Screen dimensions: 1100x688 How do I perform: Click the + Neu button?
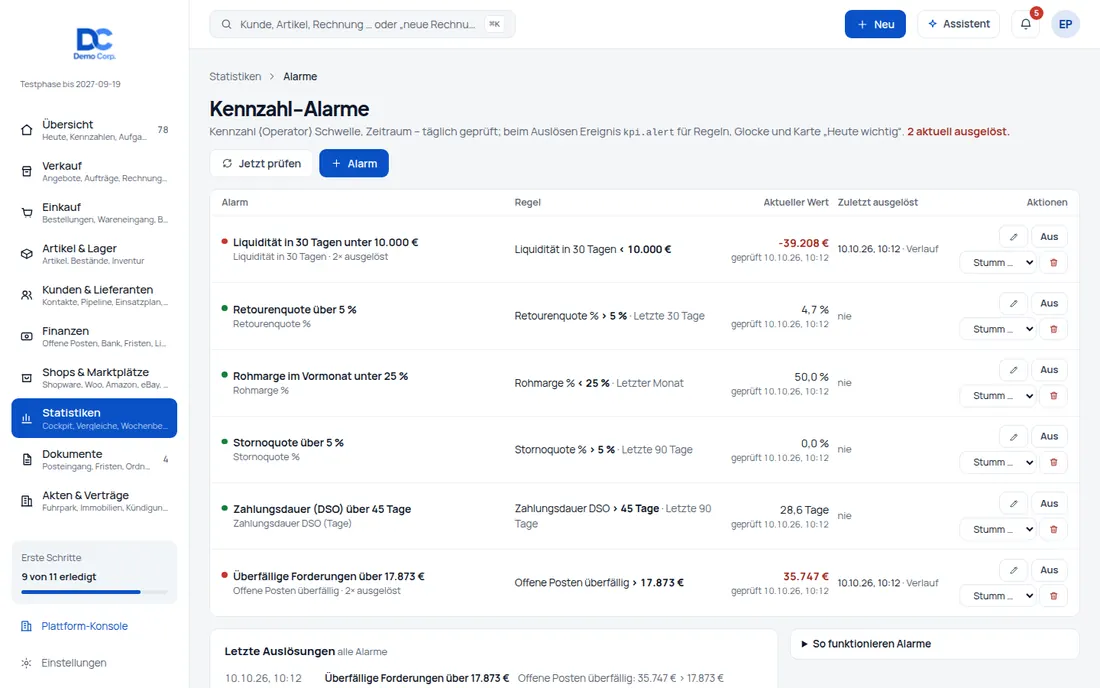click(x=875, y=24)
